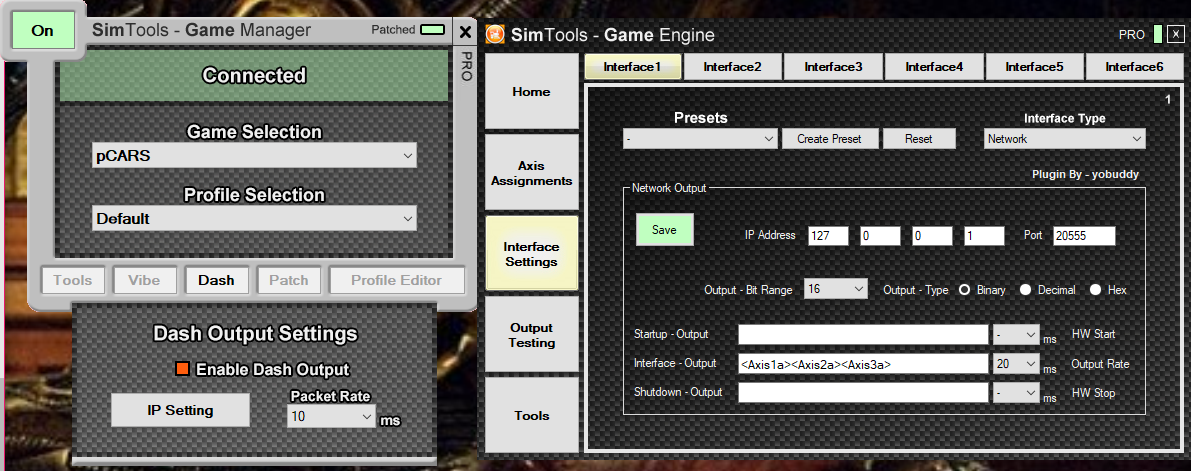Click the first IP Address field showing 127
This screenshot has width=1191, height=471.
point(828,236)
